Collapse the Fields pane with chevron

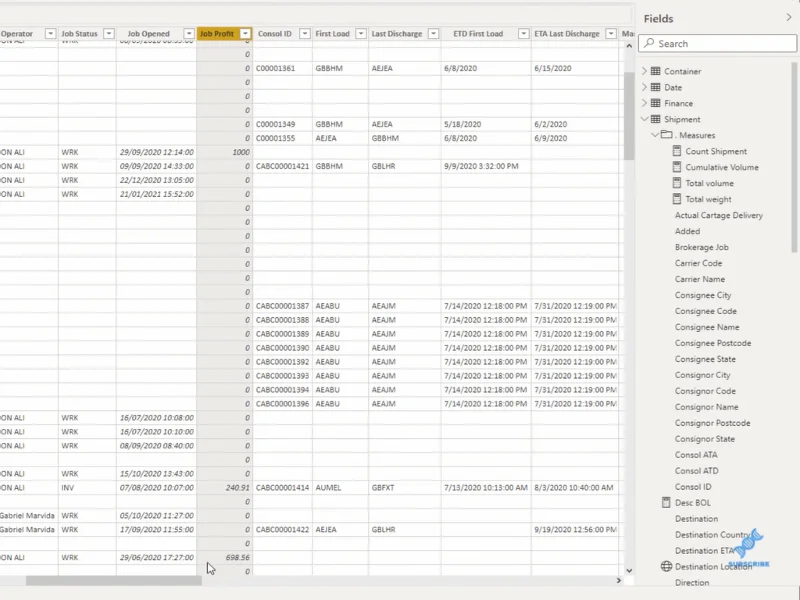click(789, 18)
